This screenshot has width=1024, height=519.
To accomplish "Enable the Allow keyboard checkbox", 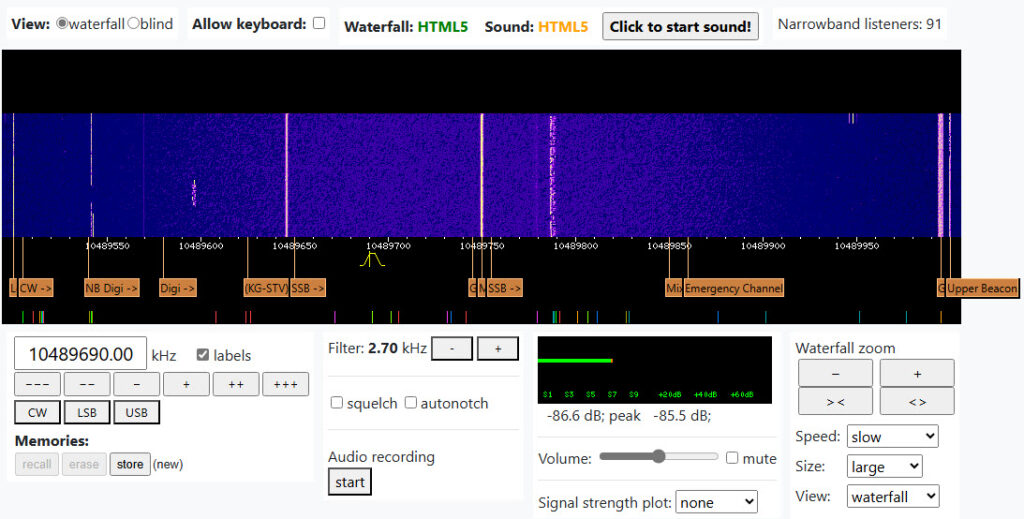I will (319, 23).
